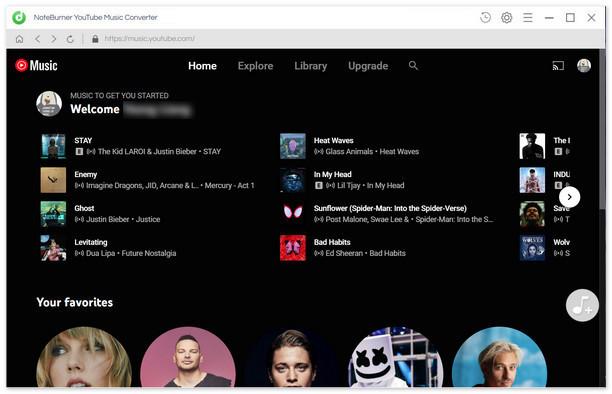Image resolution: width=612 pixels, height=394 pixels.
Task: Open the song title Ghost
Action: pos(84,209)
